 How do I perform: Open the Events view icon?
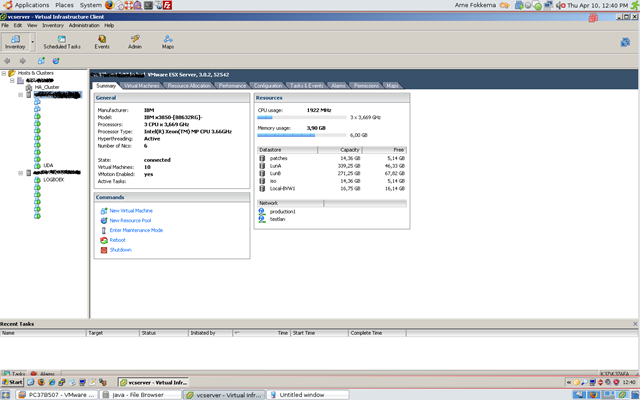click(102, 41)
